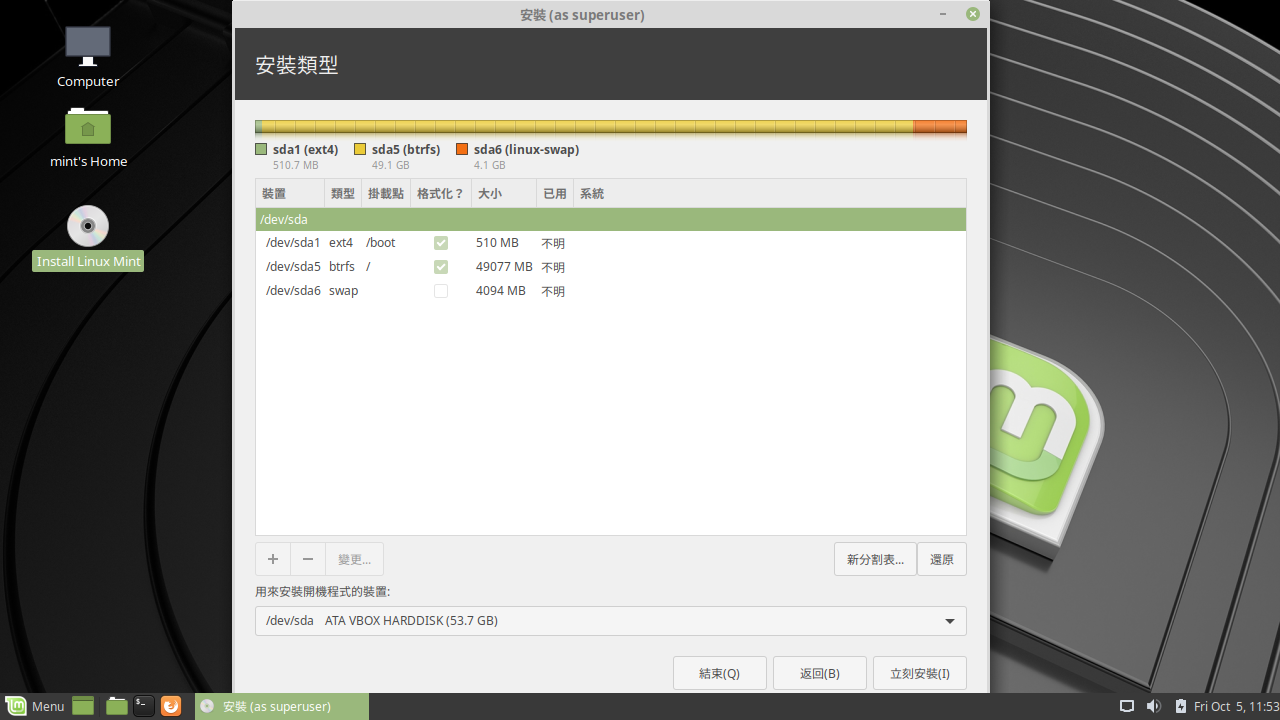This screenshot has width=1280, height=720.
Task: Close the installer window
Action: point(973,14)
